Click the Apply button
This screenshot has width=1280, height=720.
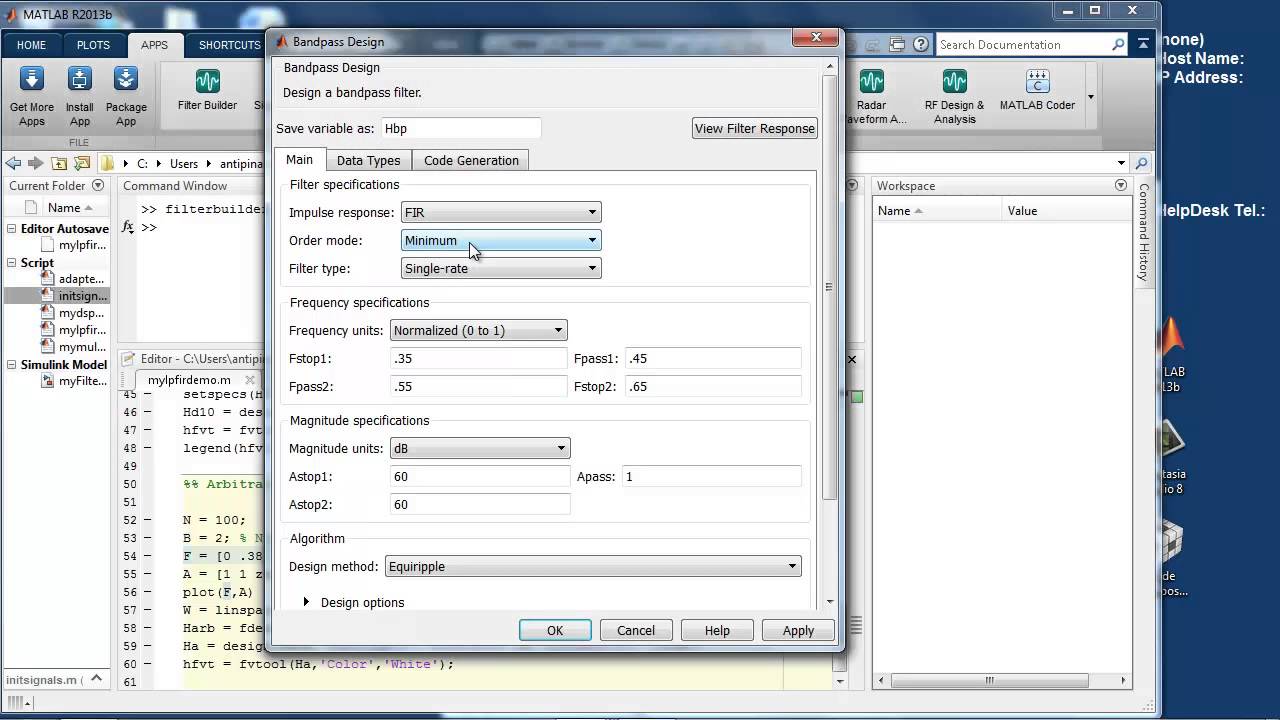coord(798,630)
